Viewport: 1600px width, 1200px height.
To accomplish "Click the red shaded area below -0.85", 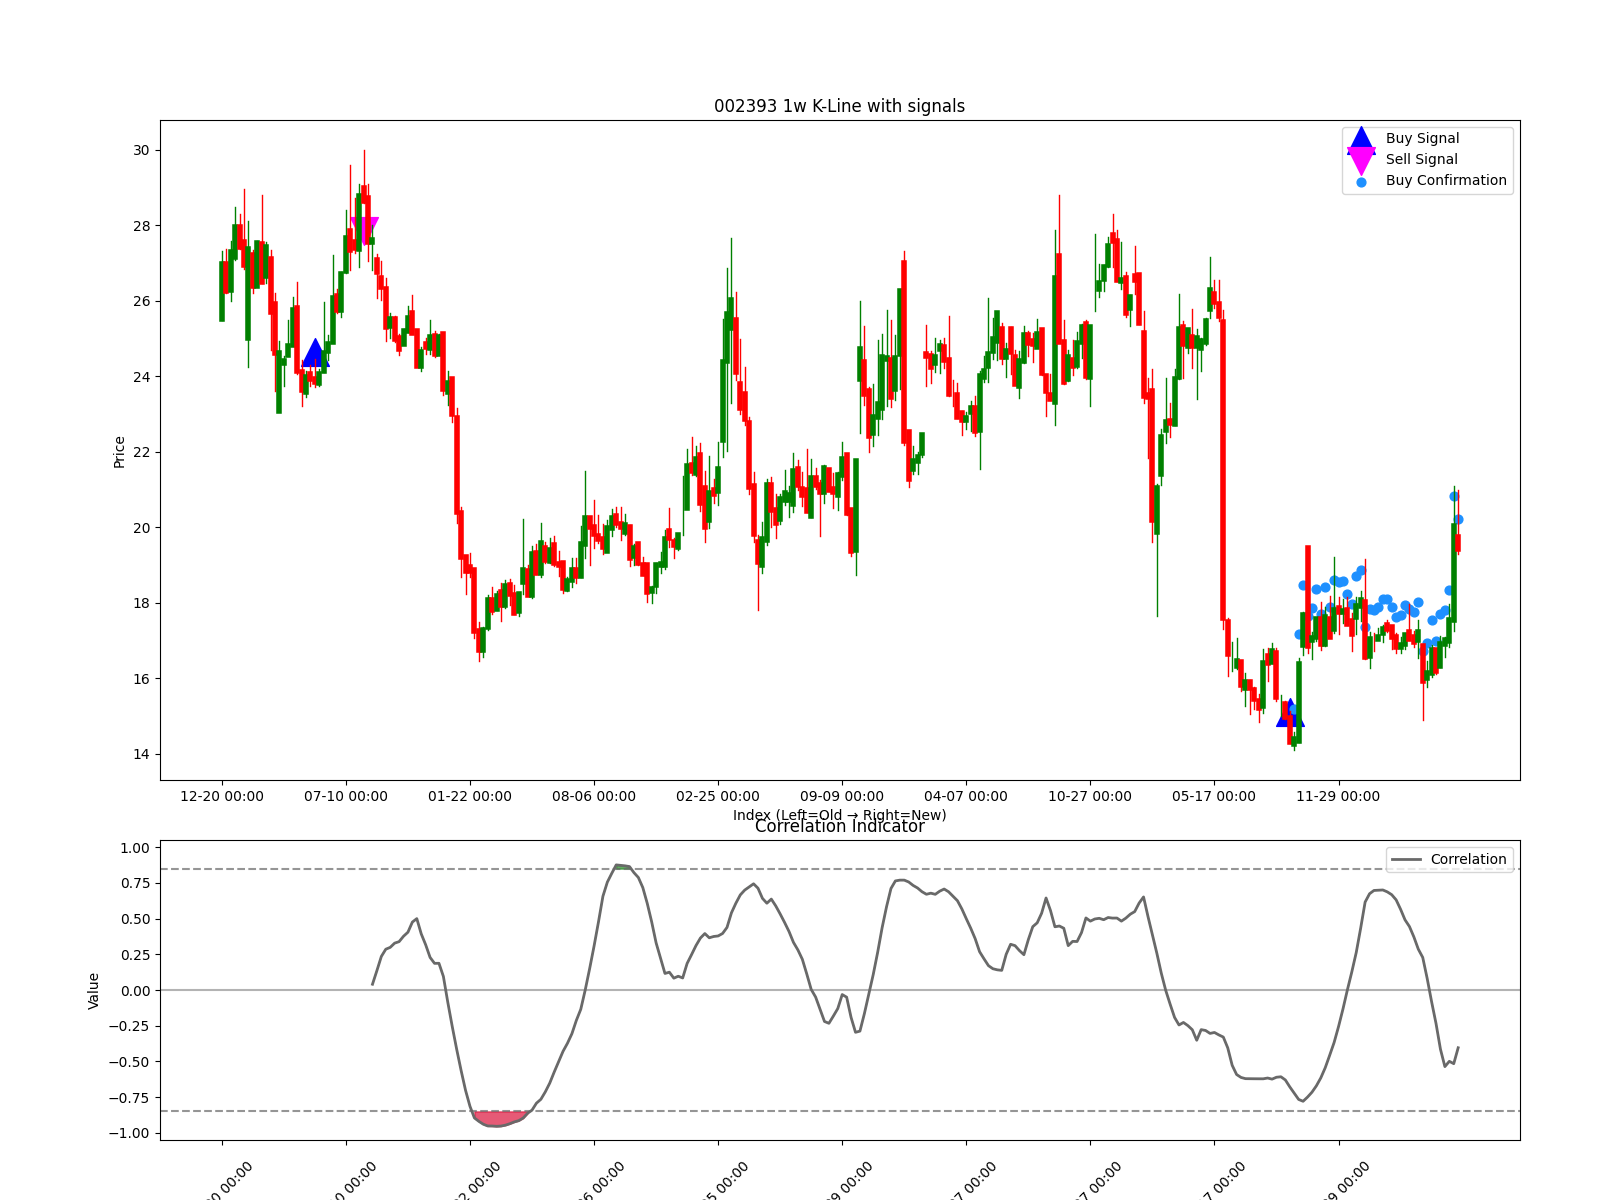I will pos(499,1118).
